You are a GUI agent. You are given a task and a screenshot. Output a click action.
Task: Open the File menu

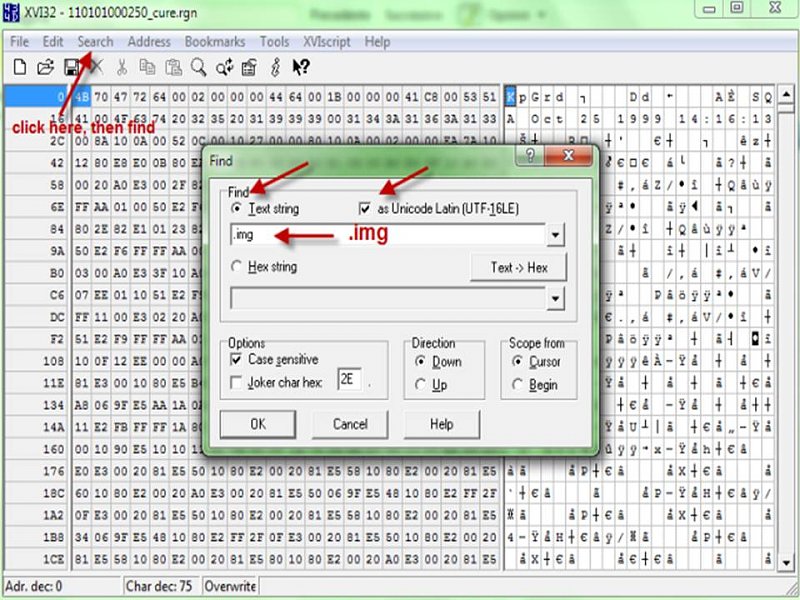19,42
